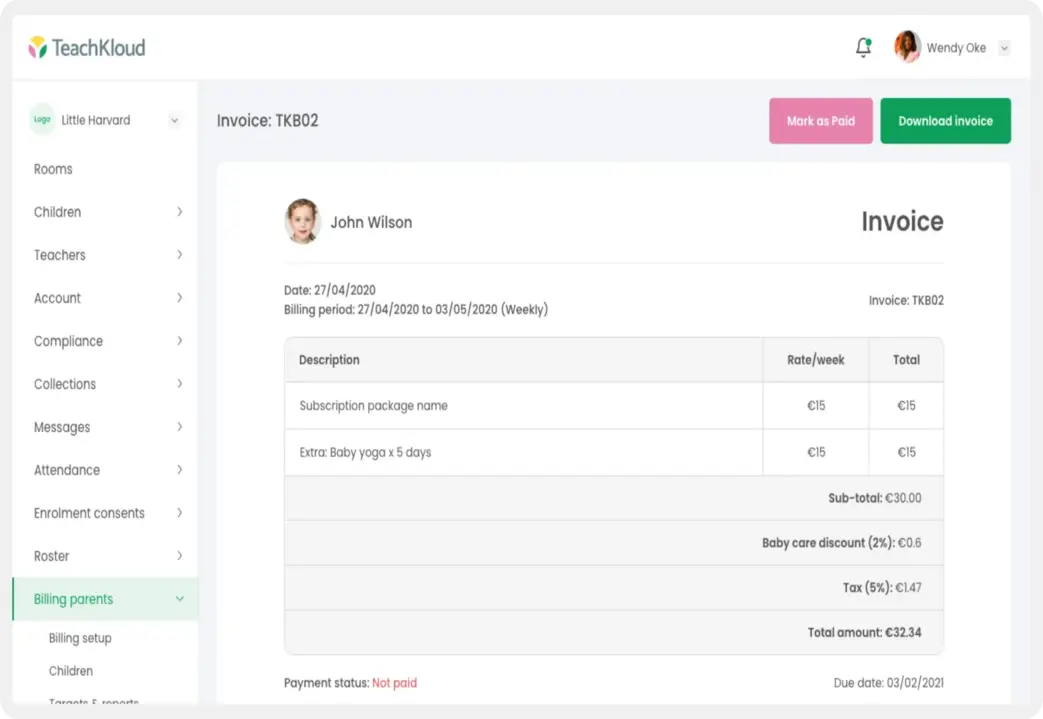Expand the Teachers chevron
Image resolution: width=1043 pixels, height=719 pixels.
(x=180, y=255)
